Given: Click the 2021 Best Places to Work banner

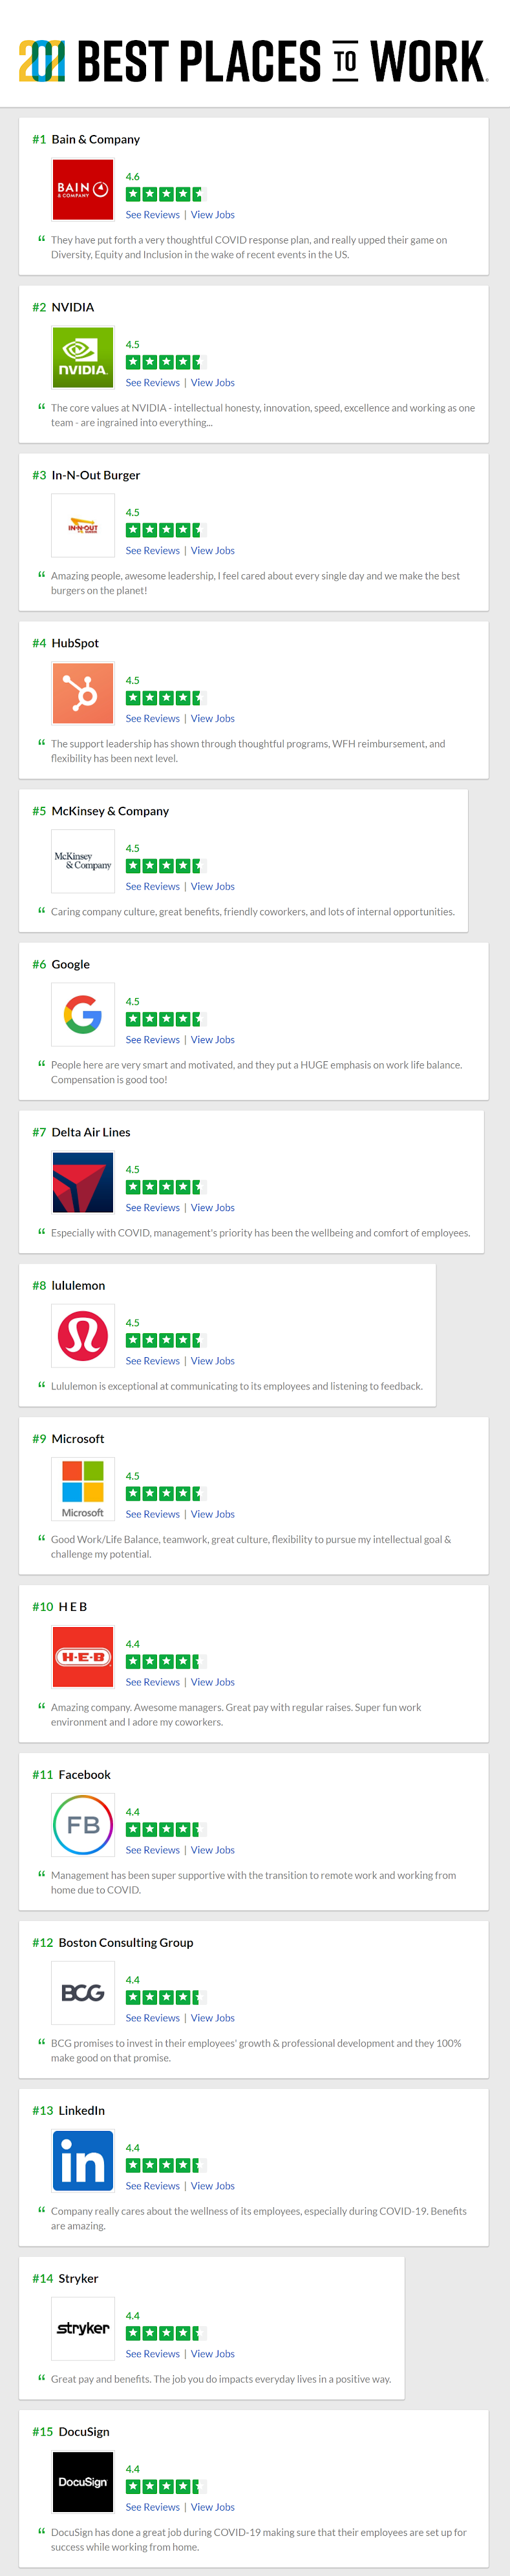Looking at the screenshot, I should (254, 61).
